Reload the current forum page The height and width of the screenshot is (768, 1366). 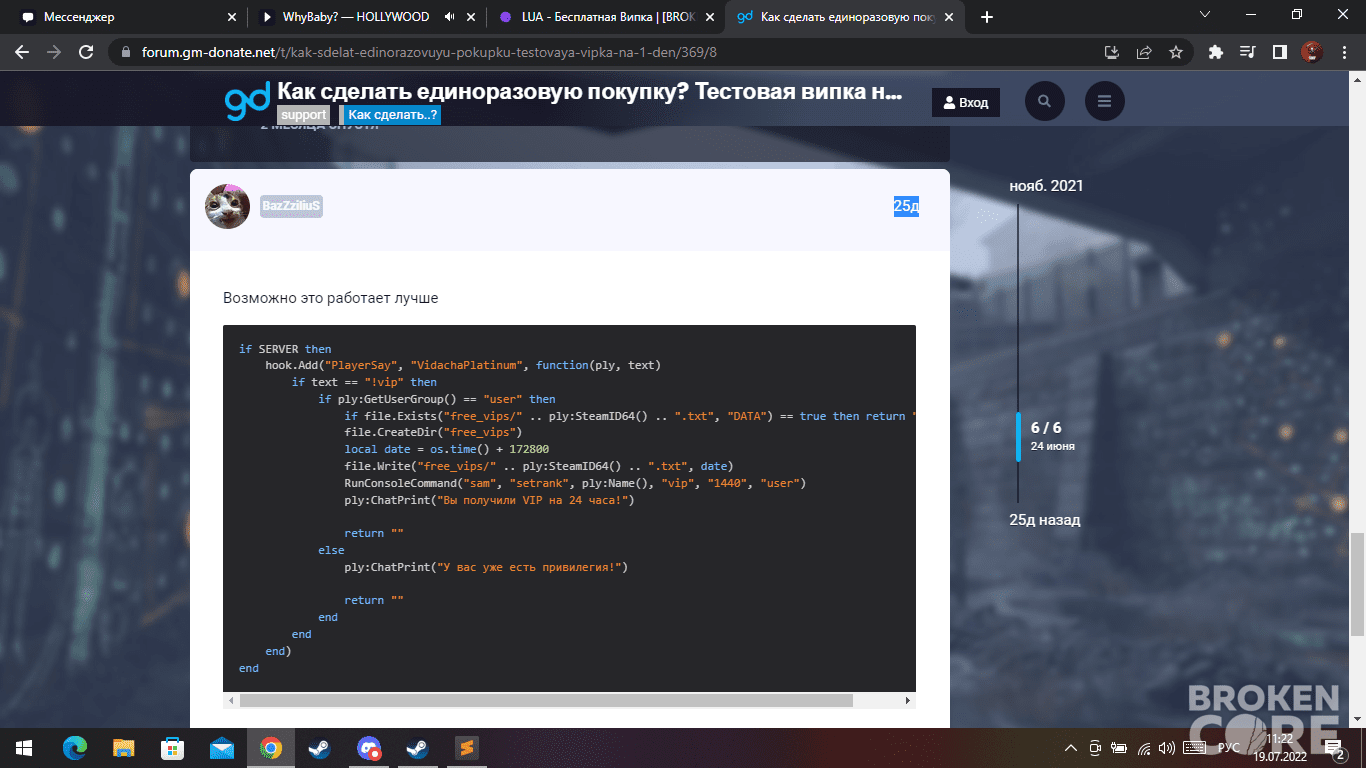point(86,52)
